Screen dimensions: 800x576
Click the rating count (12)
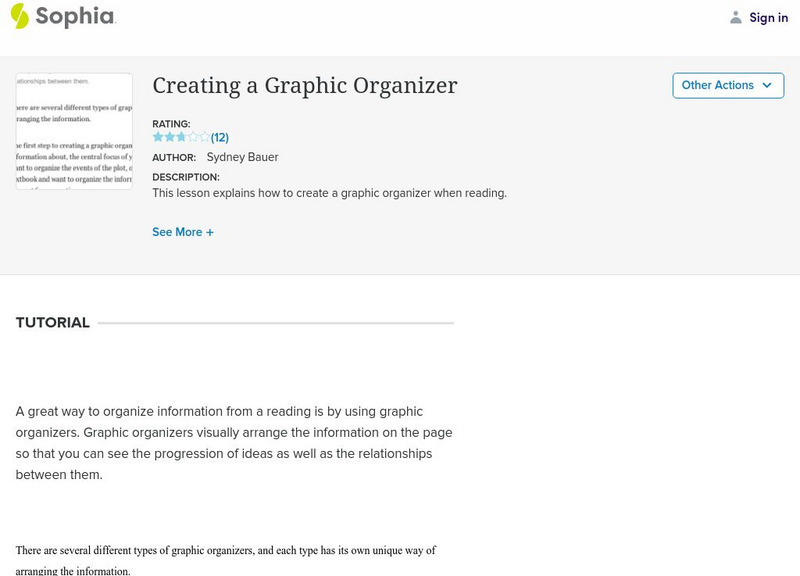pos(220,138)
